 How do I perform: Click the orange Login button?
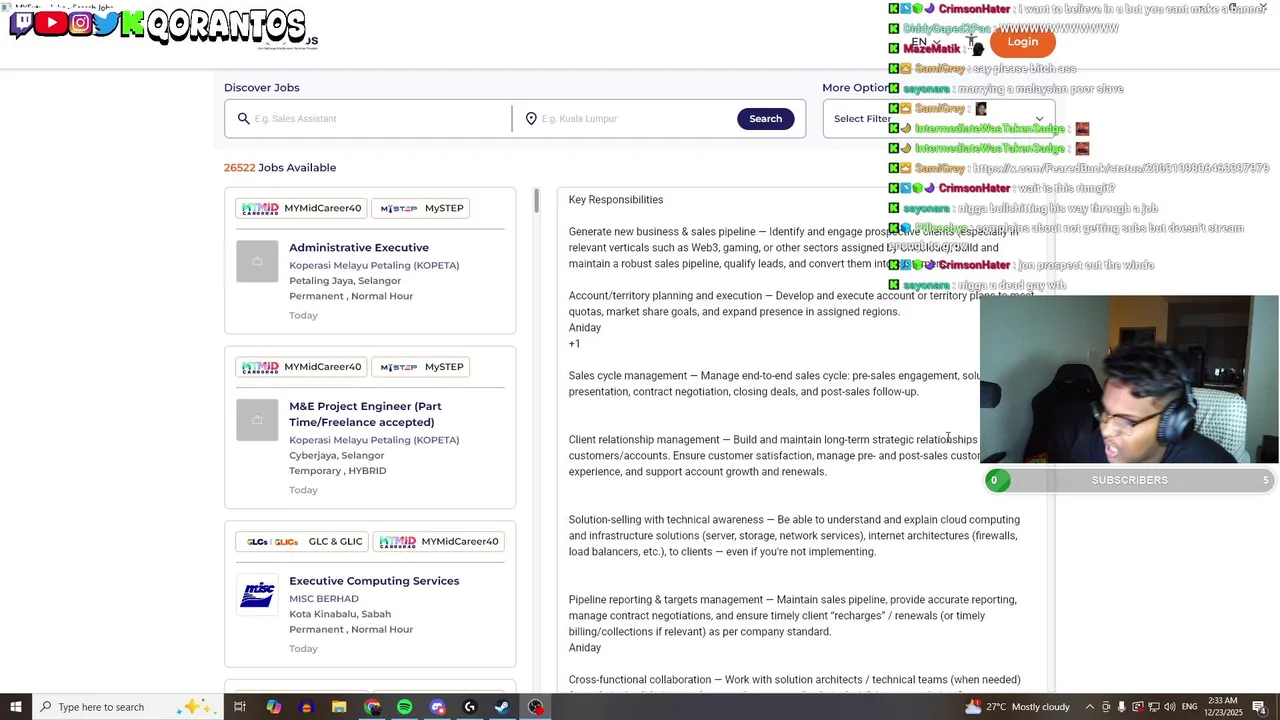pos(1022,42)
